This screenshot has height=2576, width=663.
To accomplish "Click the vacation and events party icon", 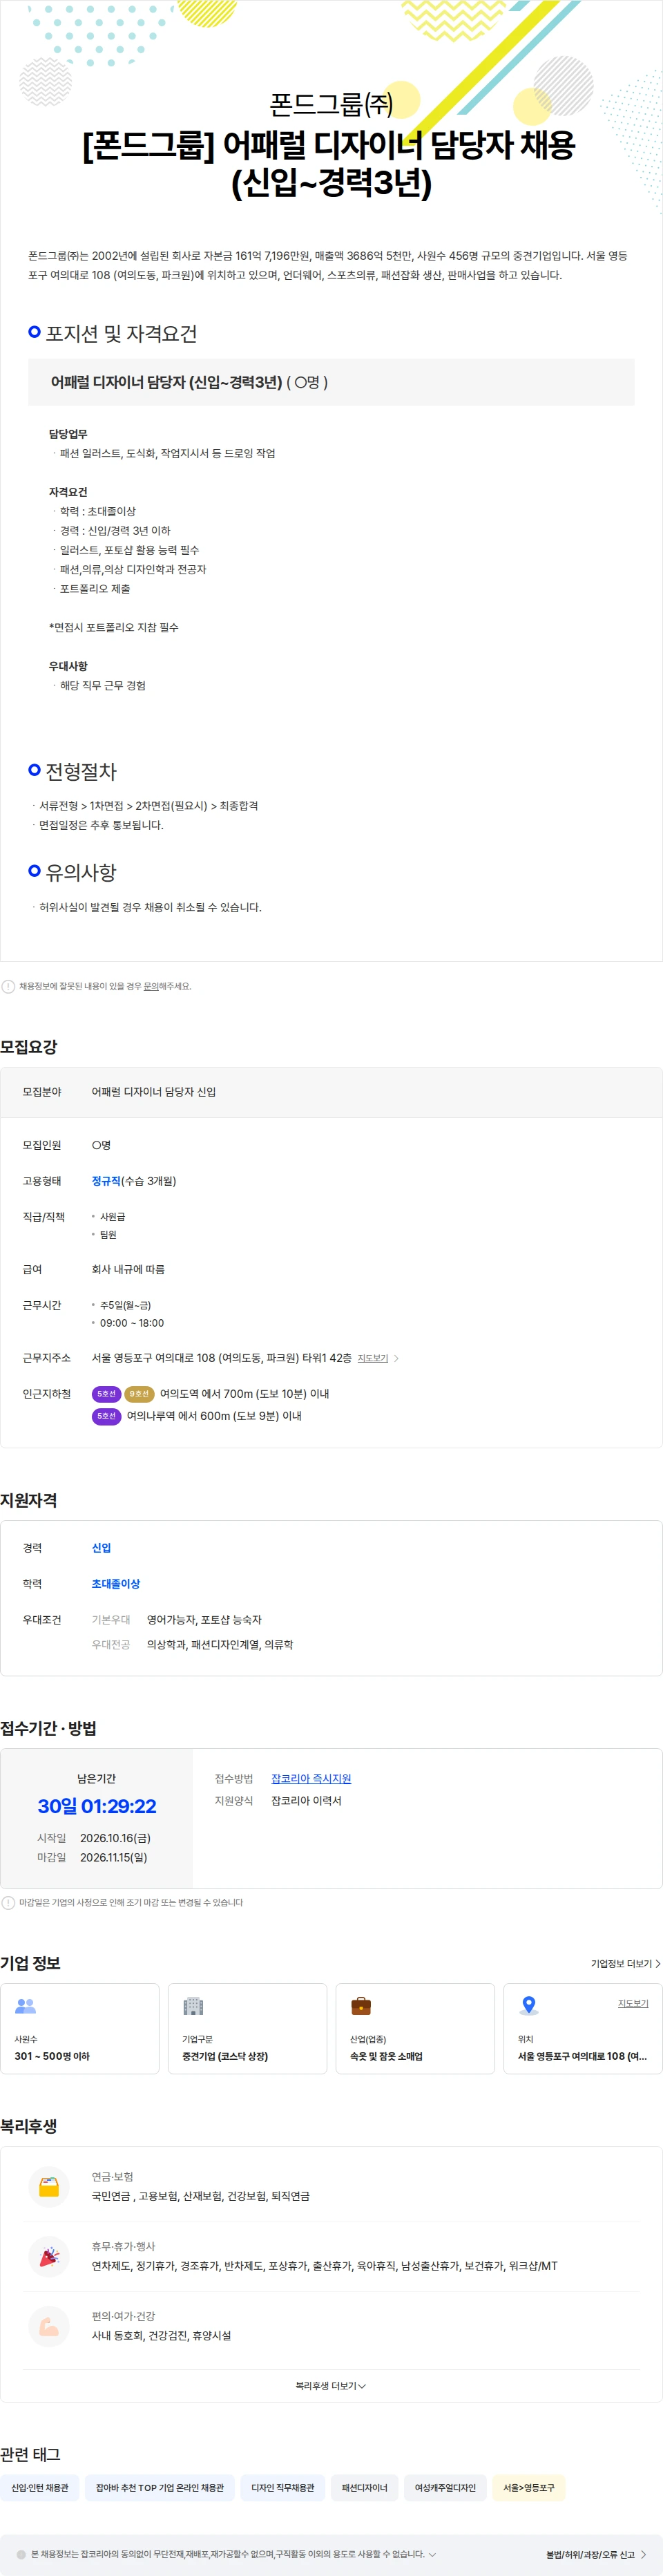I will (x=49, y=2257).
